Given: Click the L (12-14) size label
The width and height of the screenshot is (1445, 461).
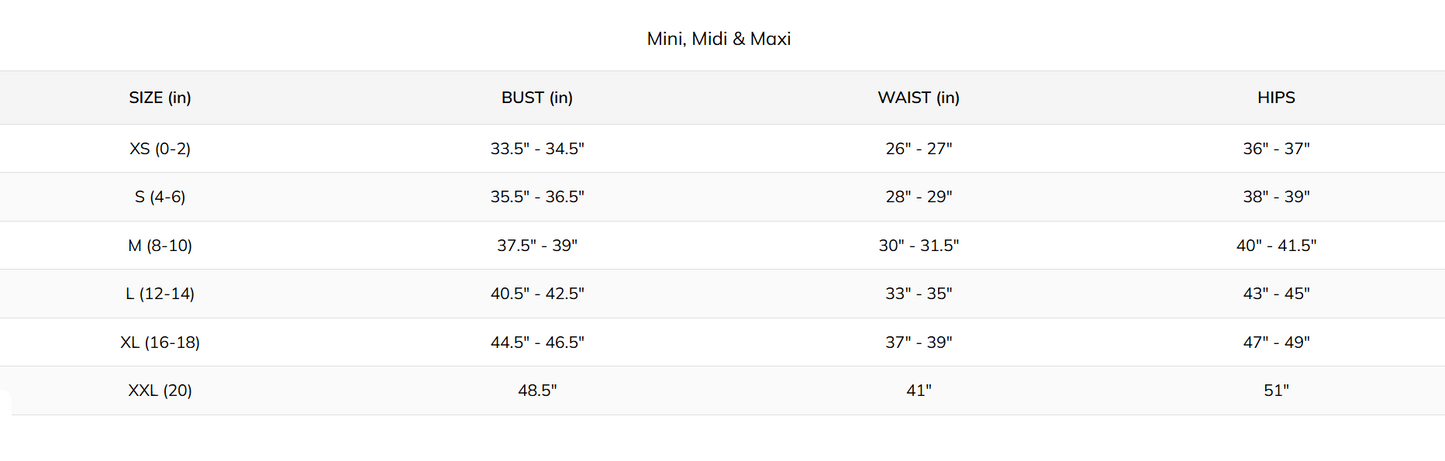Looking at the screenshot, I should (160, 294).
